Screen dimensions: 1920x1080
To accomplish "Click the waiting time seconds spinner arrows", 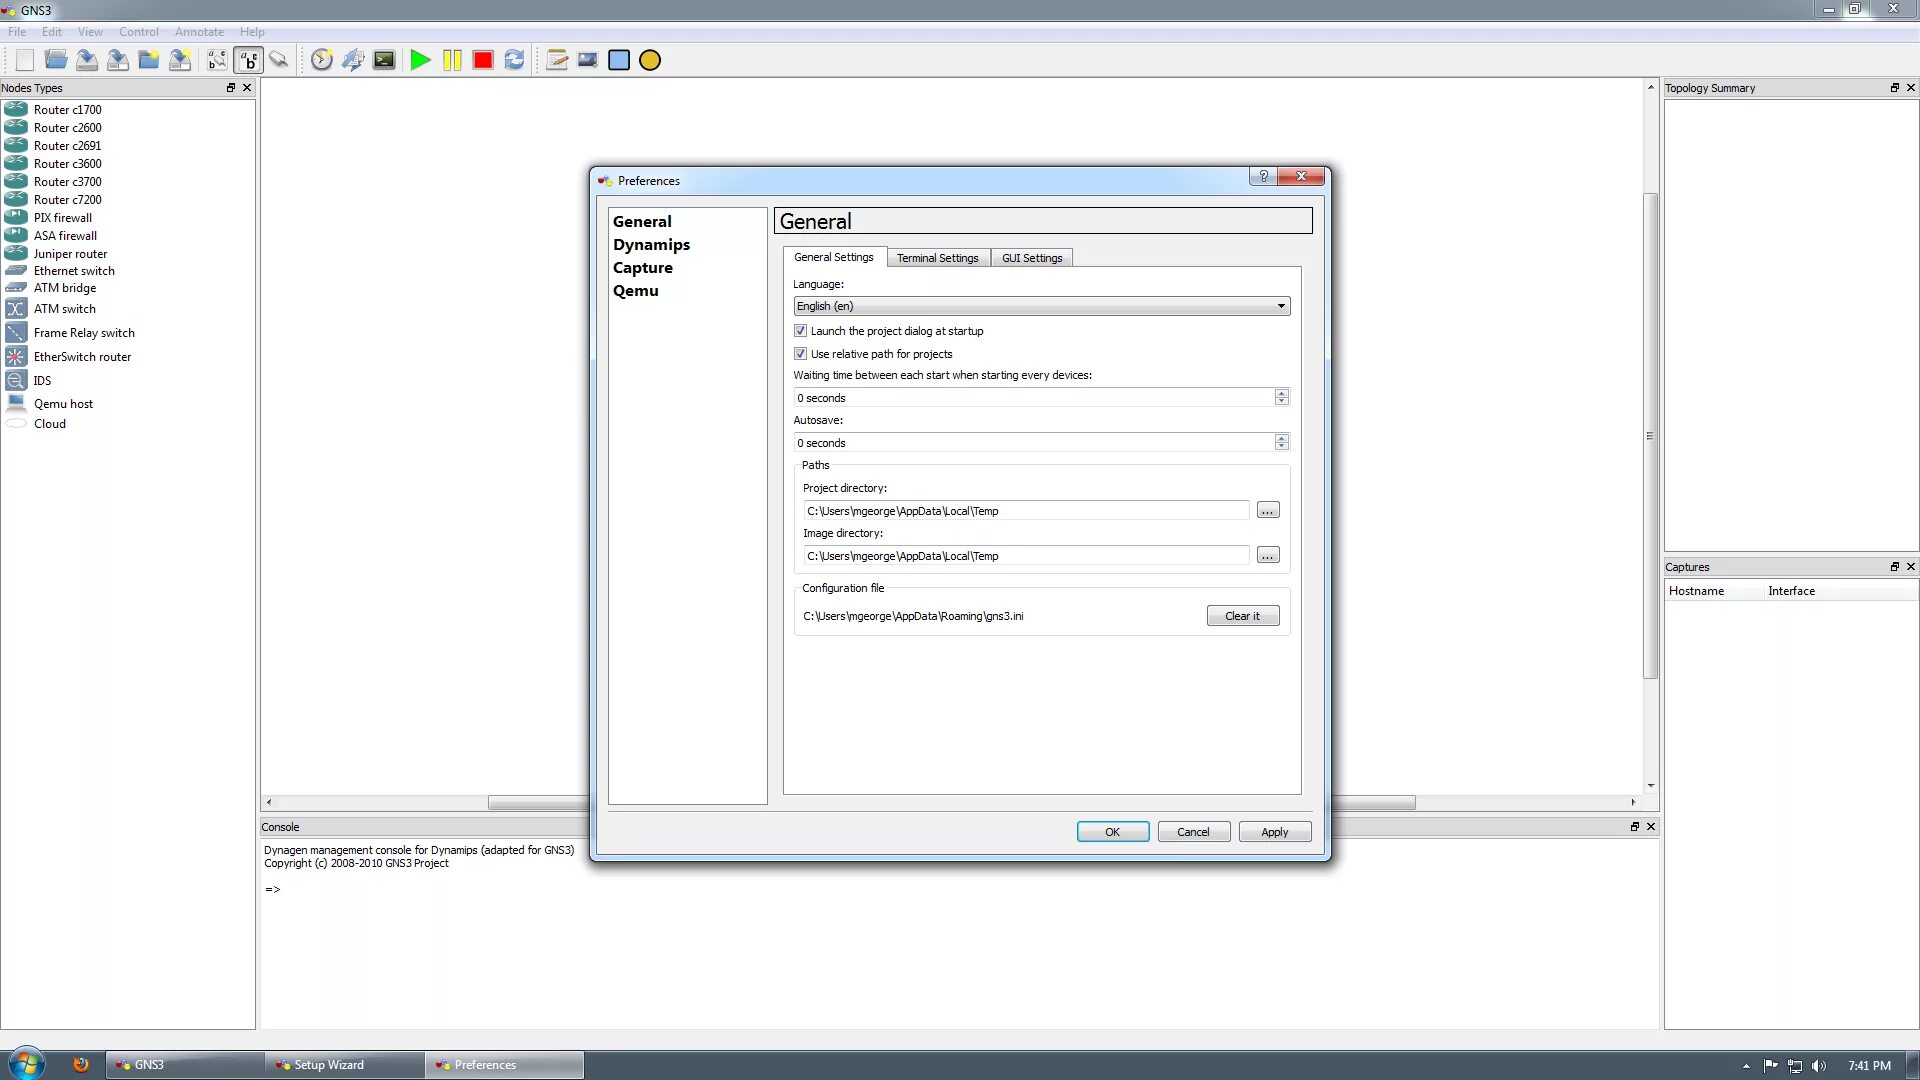I will (x=1281, y=398).
